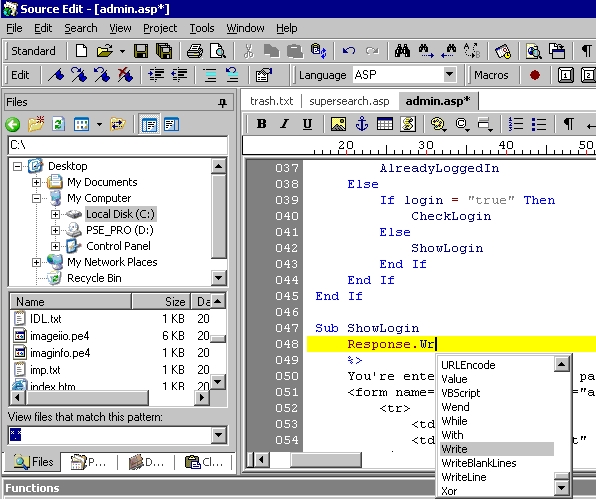Click the Clear bookmarks icon with red X
This screenshot has width=596, height=499.
pyautogui.click(x=125, y=75)
